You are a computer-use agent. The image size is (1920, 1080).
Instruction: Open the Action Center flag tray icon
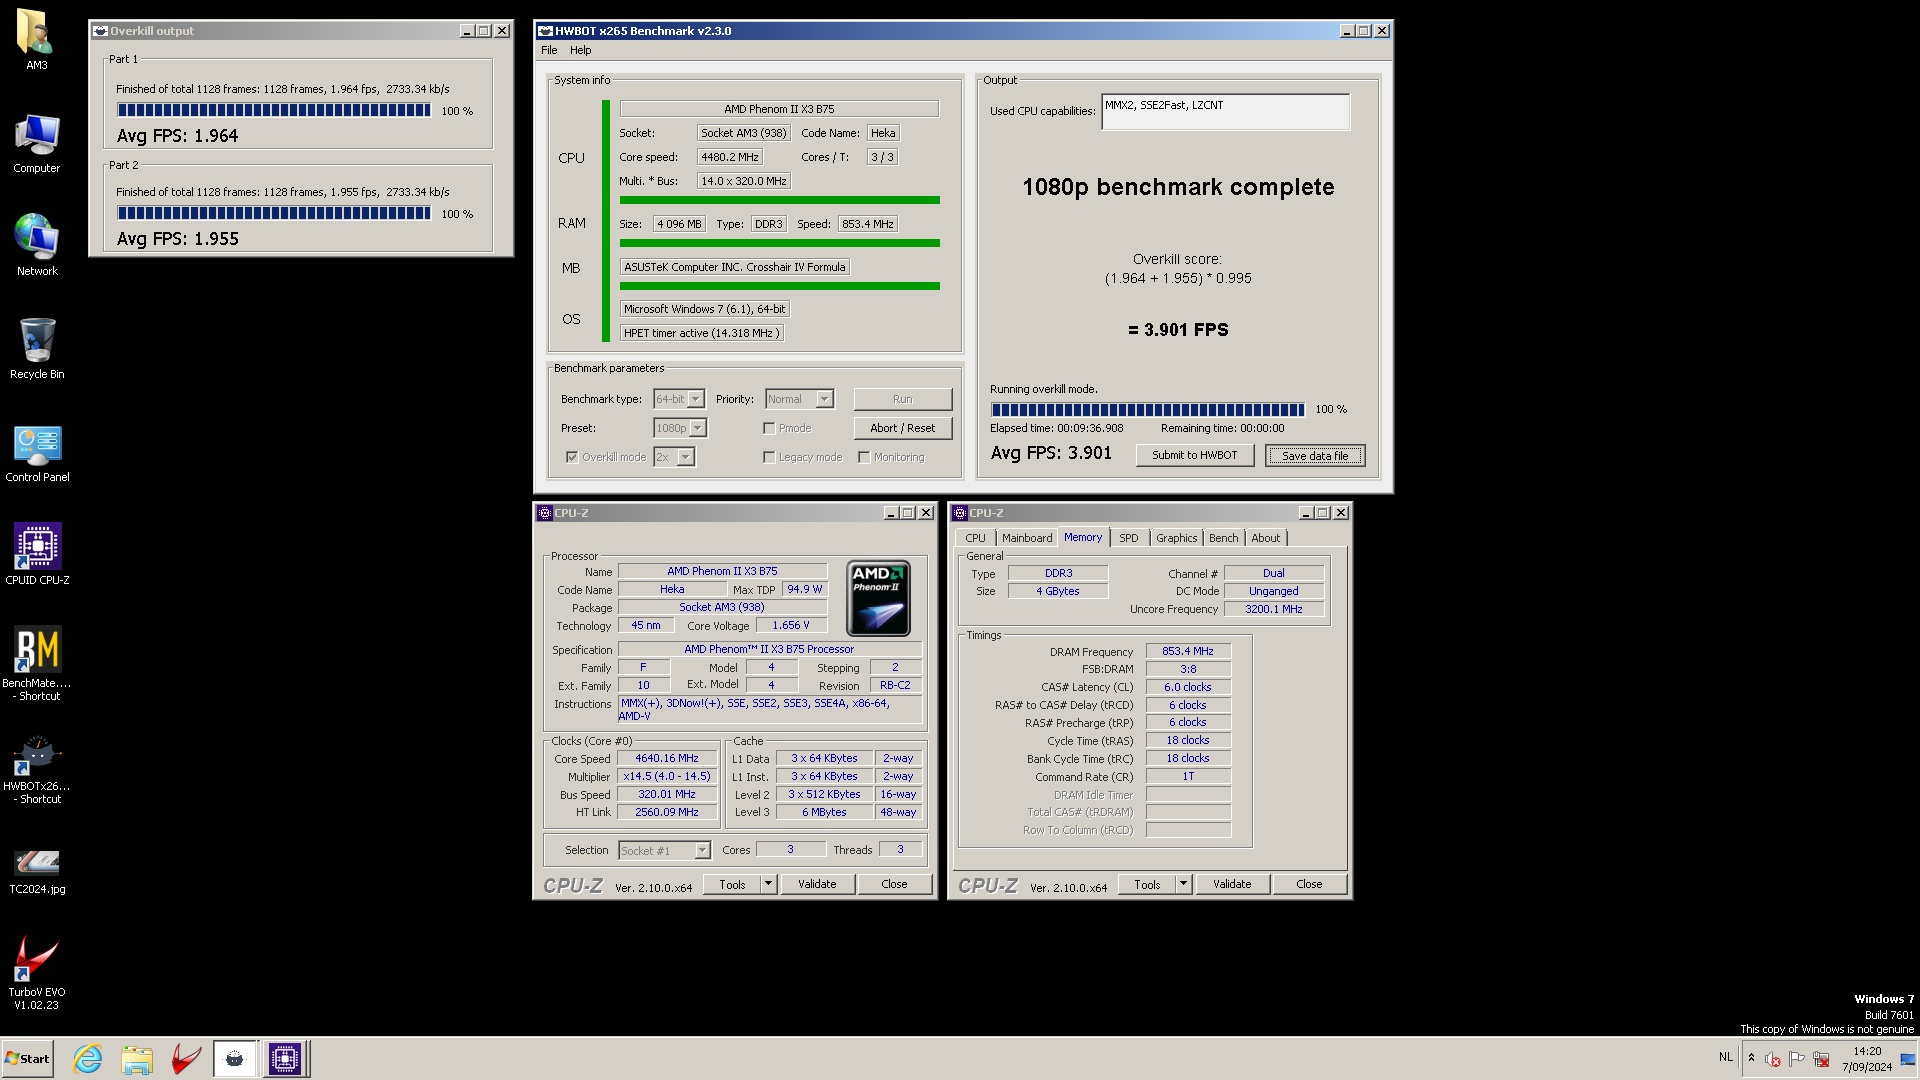tap(1797, 1059)
